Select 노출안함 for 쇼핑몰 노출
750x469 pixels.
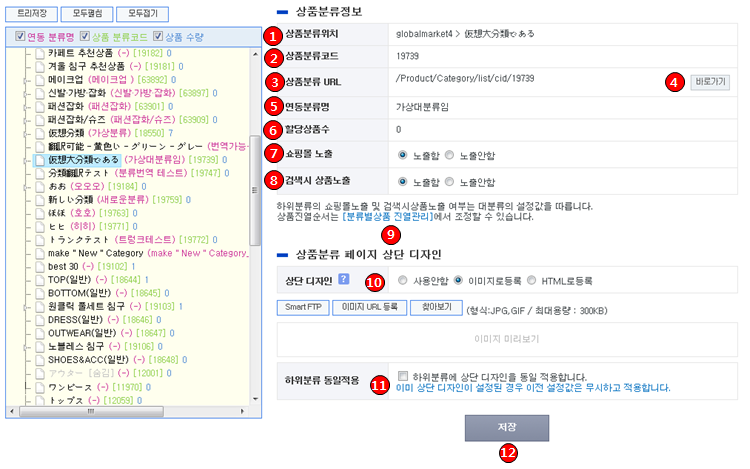tap(452, 155)
